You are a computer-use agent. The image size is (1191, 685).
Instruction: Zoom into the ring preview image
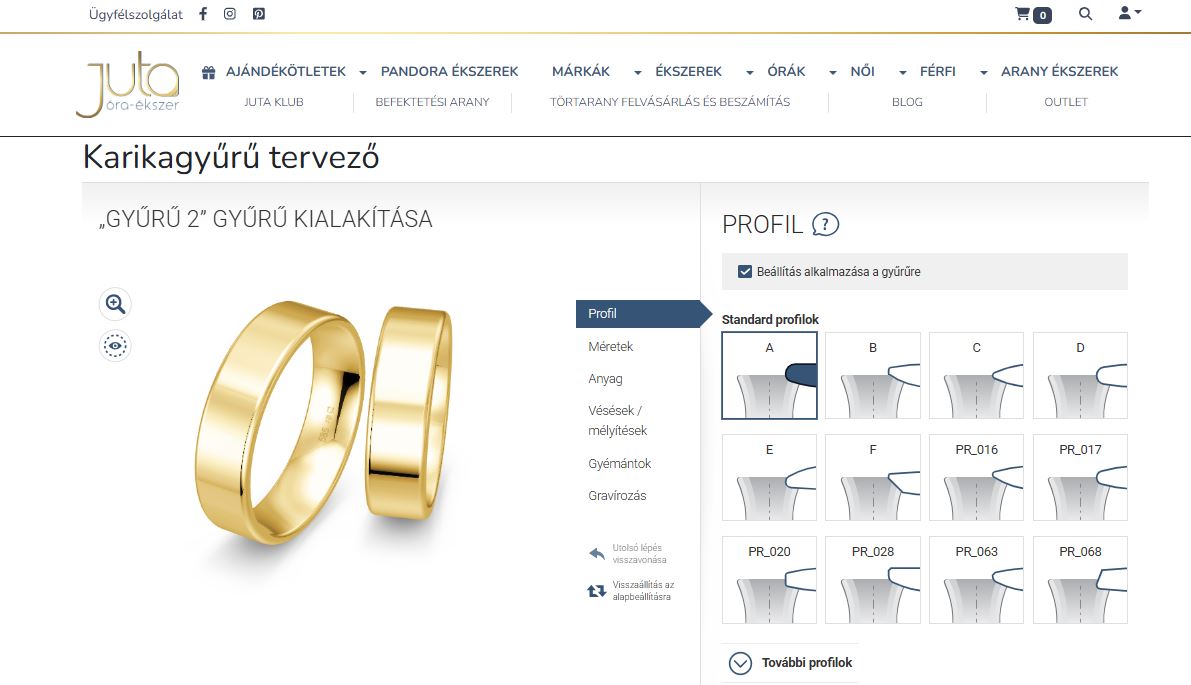(116, 304)
